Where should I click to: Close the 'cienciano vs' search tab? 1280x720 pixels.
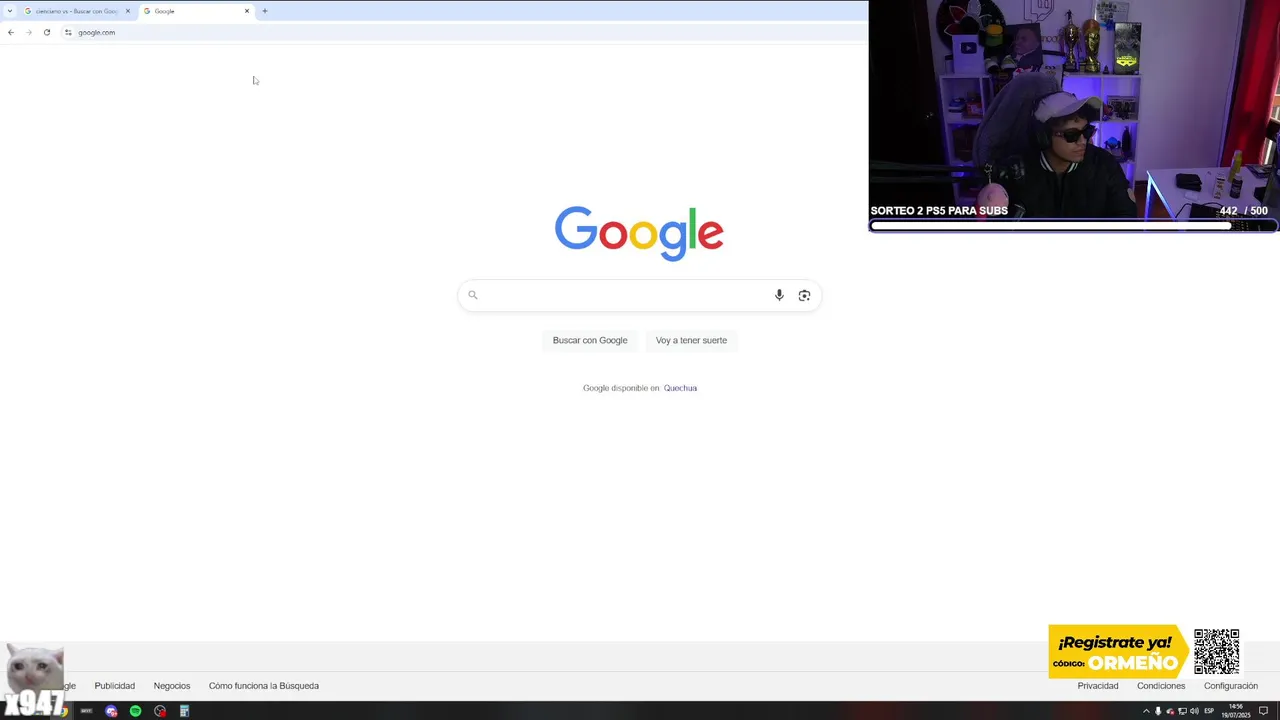(127, 11)
